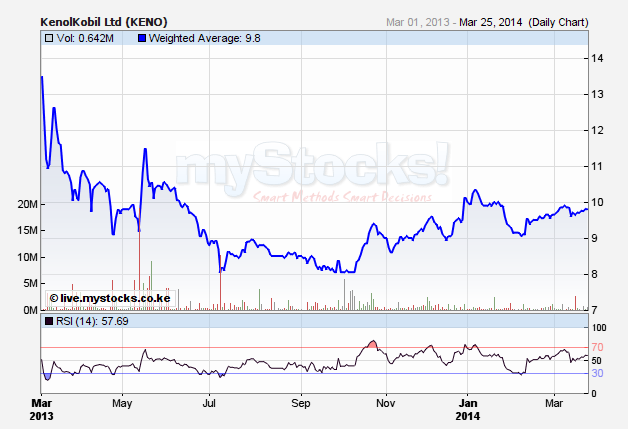The image size is (628, 429).
Task: Click the blue Weighted Average legend swatch
Action: (140, 38)
